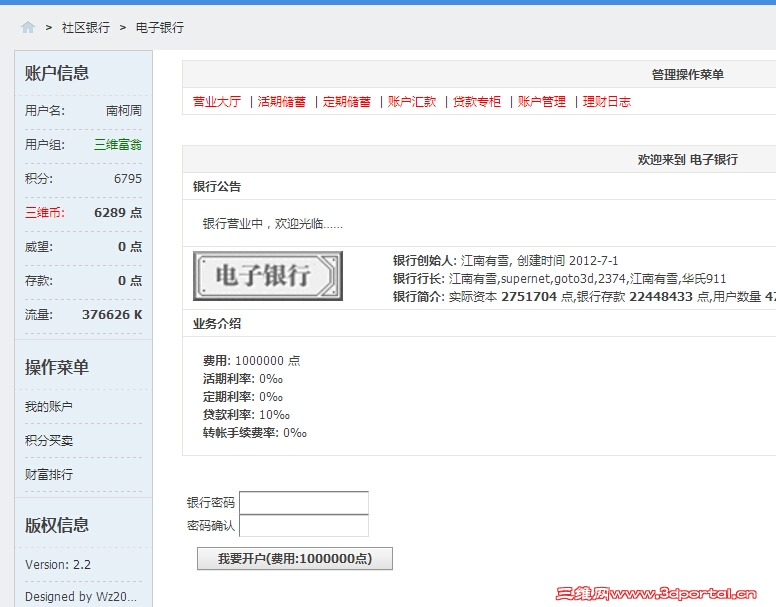Click the username 南柯周
Screen dimensions: 776x607
pyautogui.click(x=124, y=110)
